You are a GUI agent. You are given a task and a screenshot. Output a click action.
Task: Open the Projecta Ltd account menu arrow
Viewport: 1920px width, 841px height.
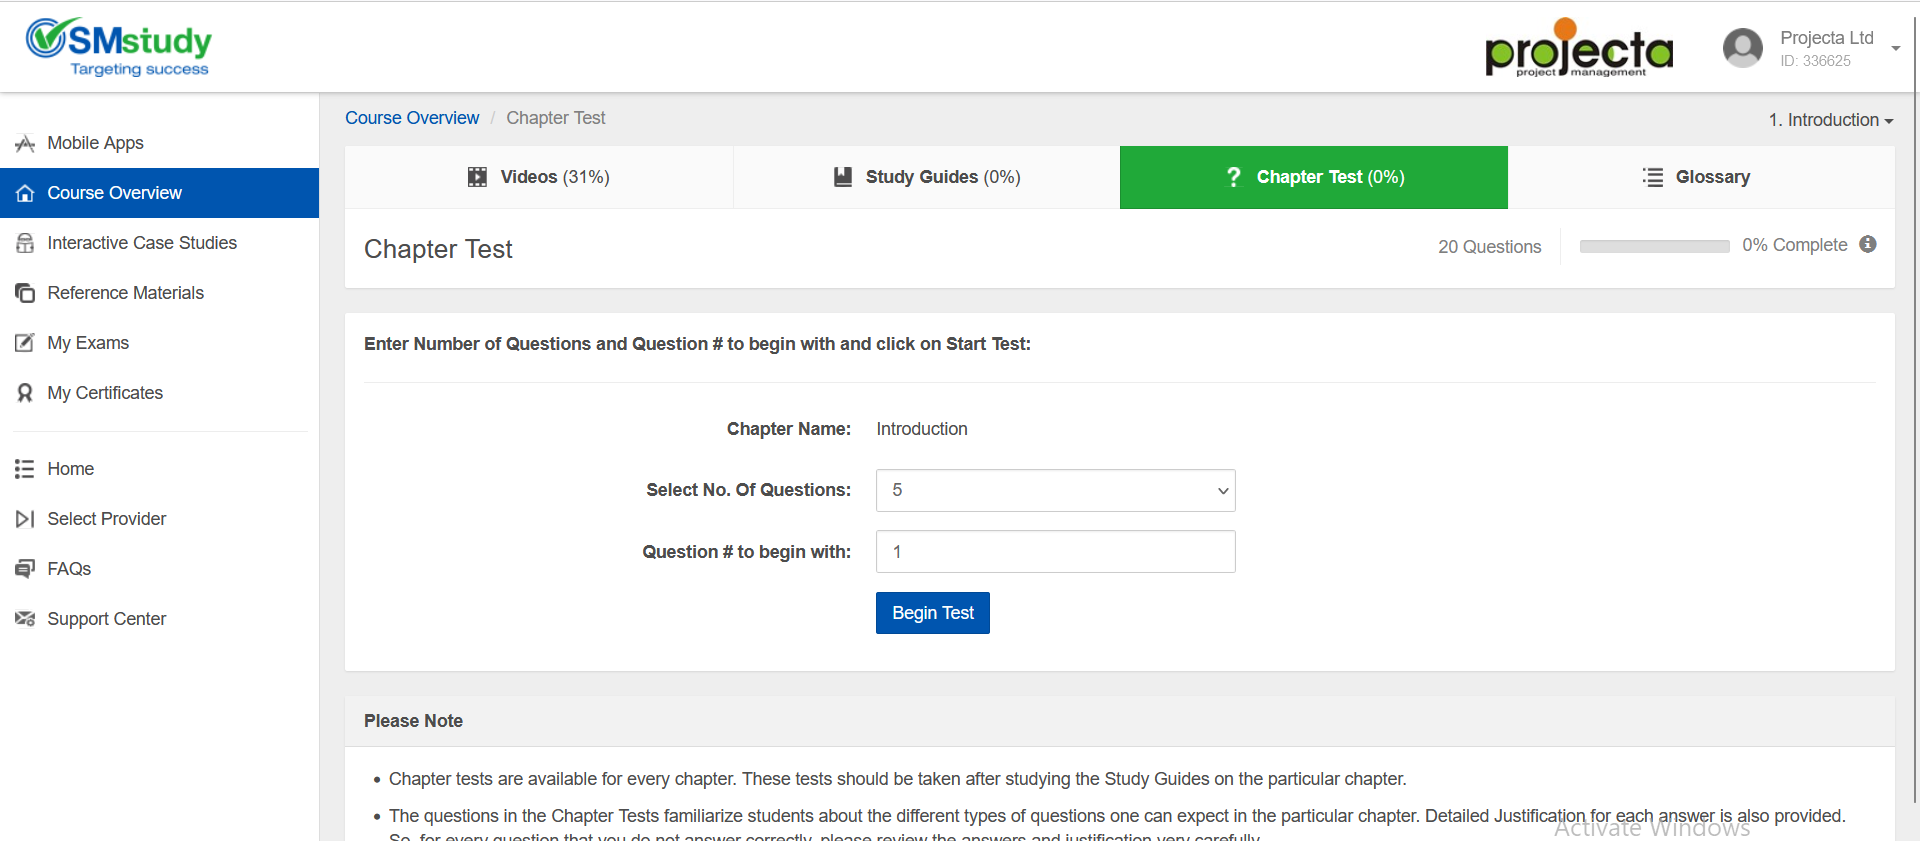[1895, 48]
